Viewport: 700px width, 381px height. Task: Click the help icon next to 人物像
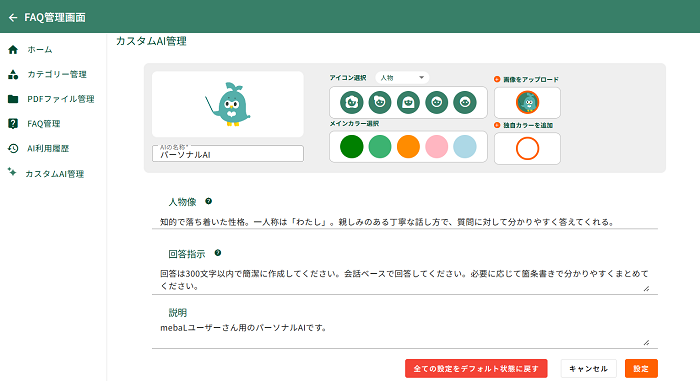click(208, 201)
